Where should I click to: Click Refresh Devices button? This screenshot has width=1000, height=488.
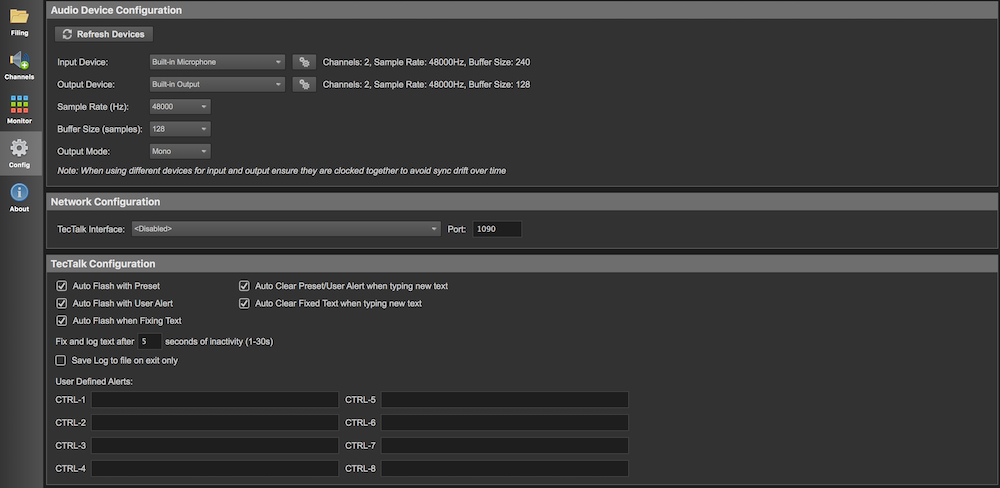click(104, 34)
